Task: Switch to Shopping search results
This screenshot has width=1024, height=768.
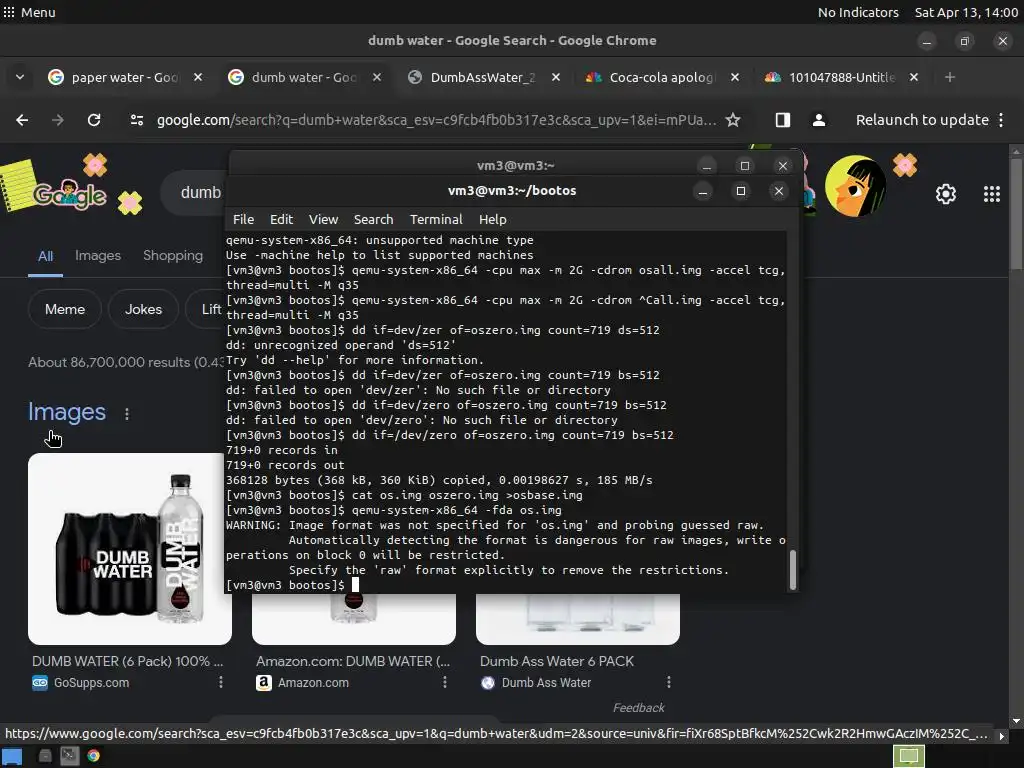Action: 173,255
